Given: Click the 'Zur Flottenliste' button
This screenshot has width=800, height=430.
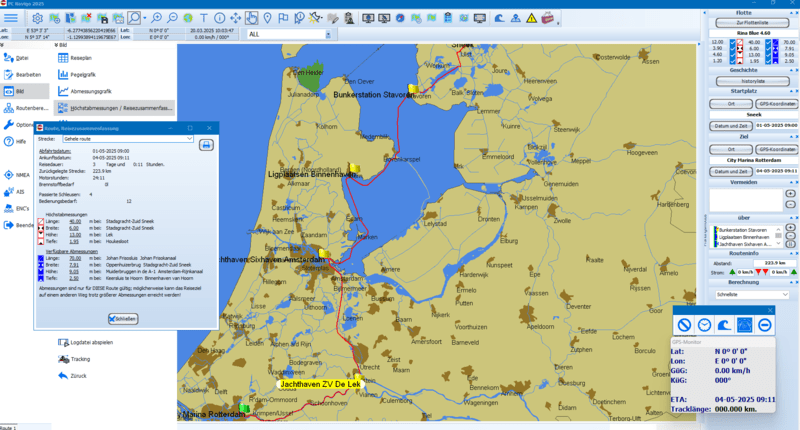Looking at the screenshot, I should click(751, 21).
